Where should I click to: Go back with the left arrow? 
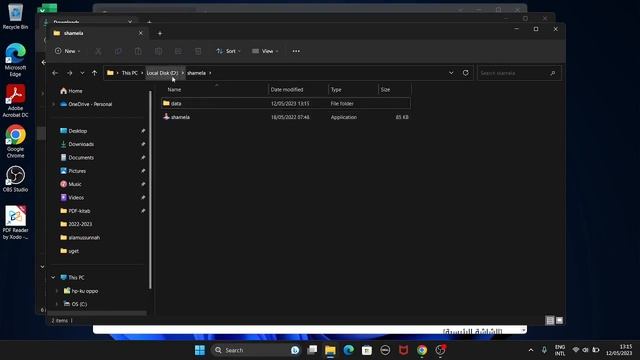[55, 73]
